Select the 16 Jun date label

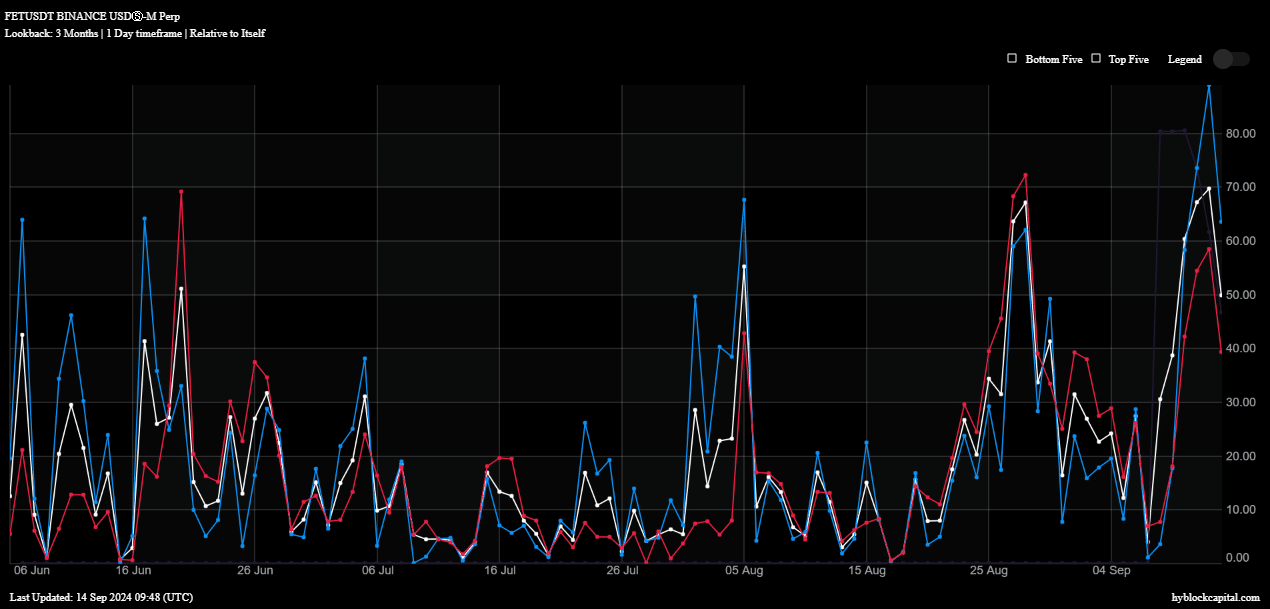[x=133, y=570]
